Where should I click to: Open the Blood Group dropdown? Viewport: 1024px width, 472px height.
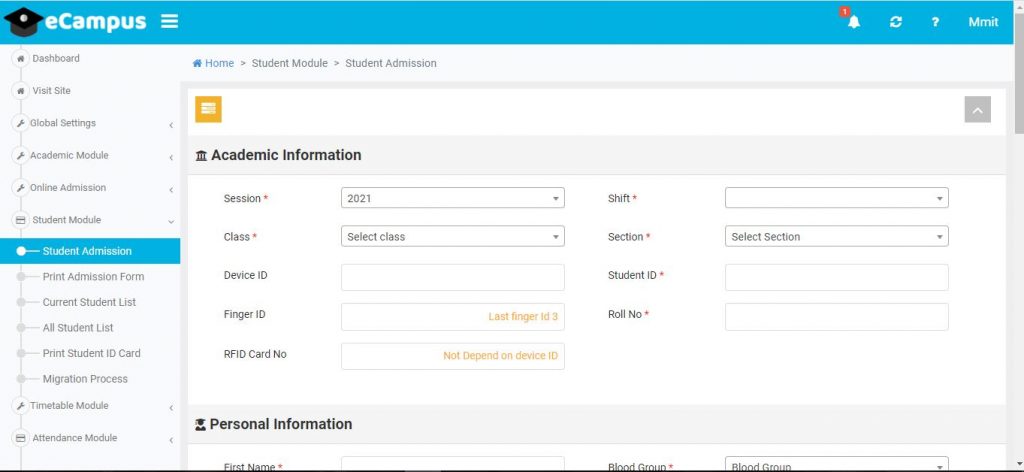[x=837, y=464]
